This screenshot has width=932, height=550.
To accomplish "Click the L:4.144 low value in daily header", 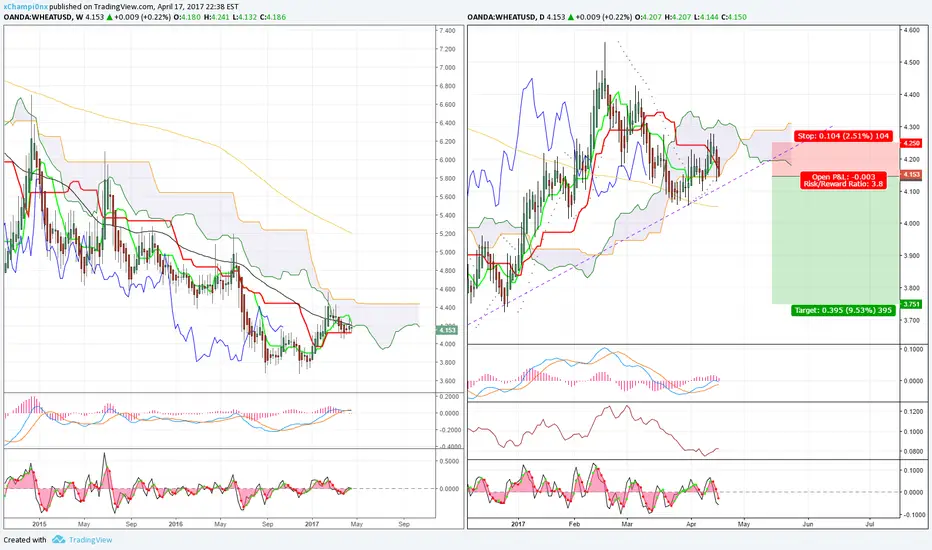I will point(706,17).
